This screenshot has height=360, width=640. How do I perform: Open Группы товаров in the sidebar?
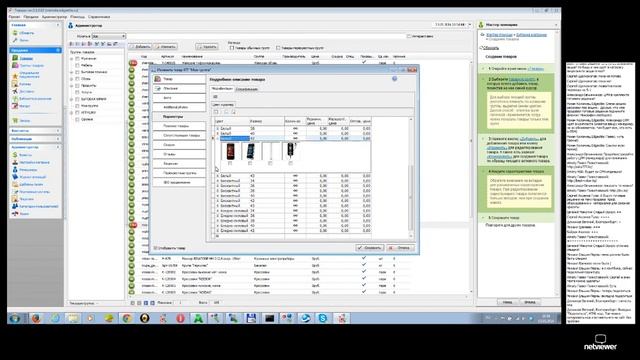tap(31, 65)
